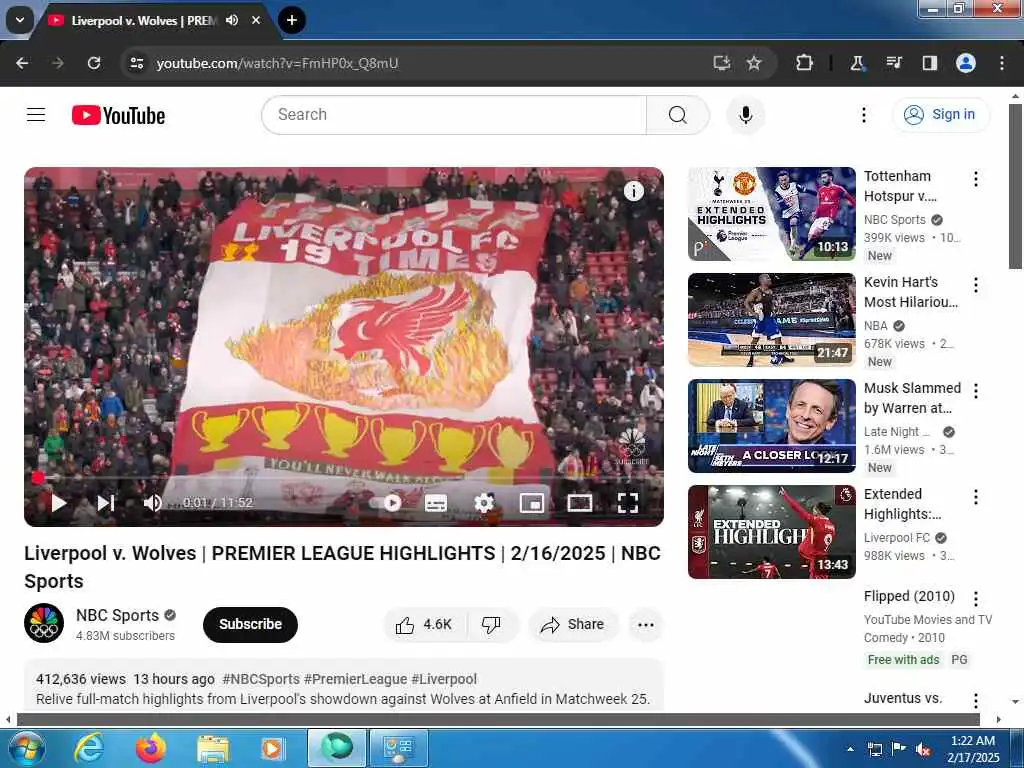Click the search magnifier button

678,115
